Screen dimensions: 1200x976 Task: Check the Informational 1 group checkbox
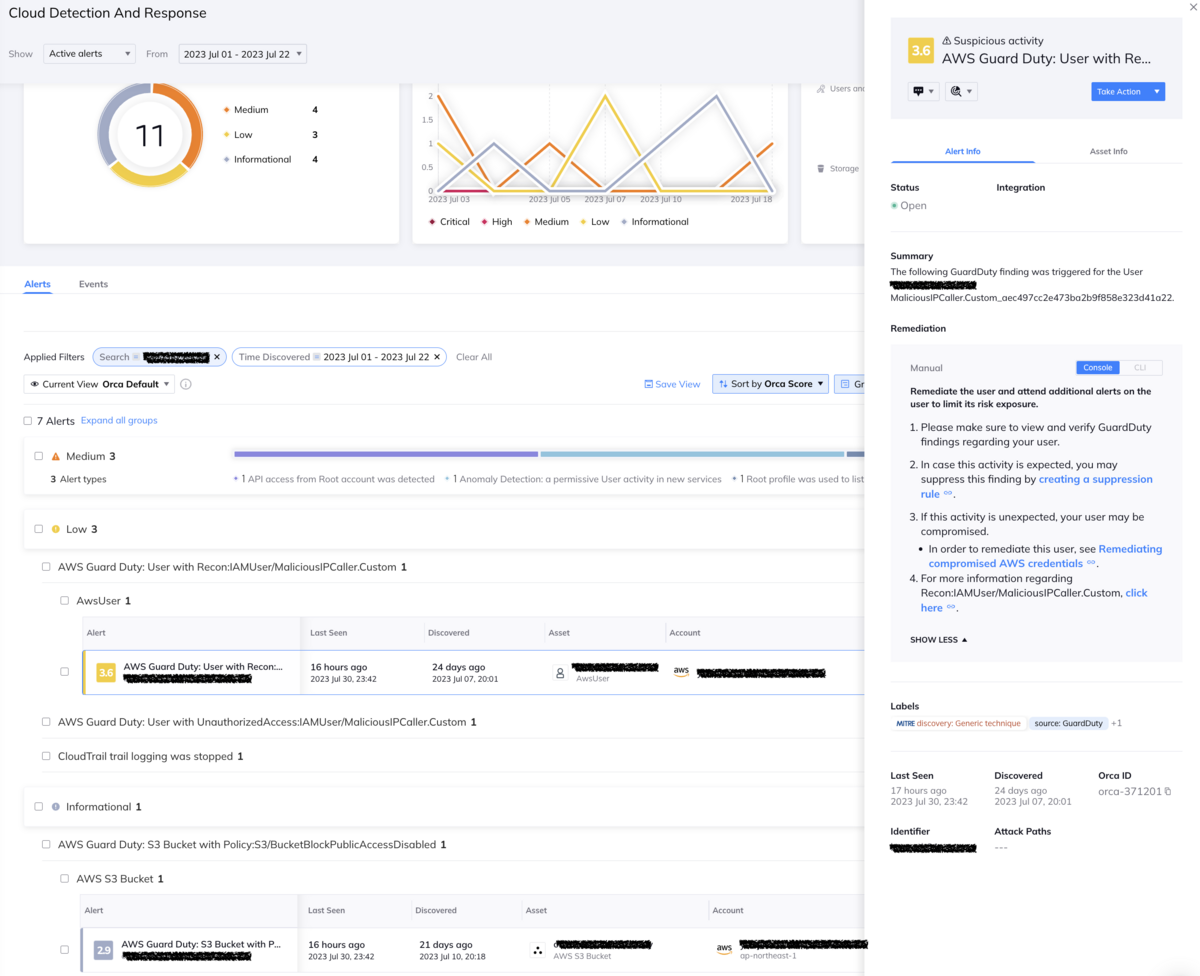(39, 806)
